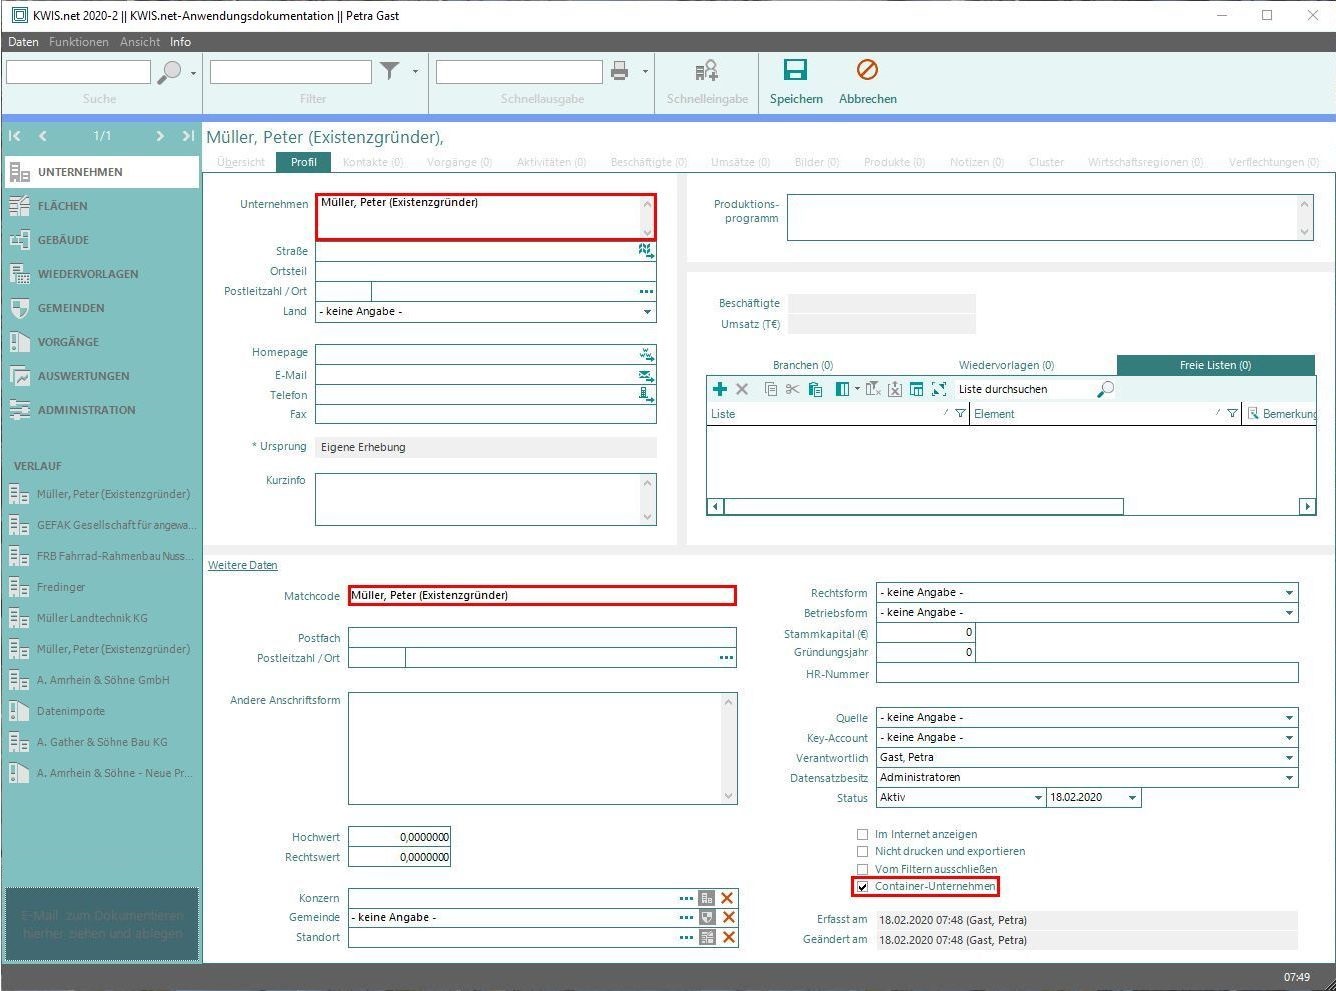Screen dimensions: 1336x991
Task: Click the printer icon for Schnellausgabe
Action: 619,71
